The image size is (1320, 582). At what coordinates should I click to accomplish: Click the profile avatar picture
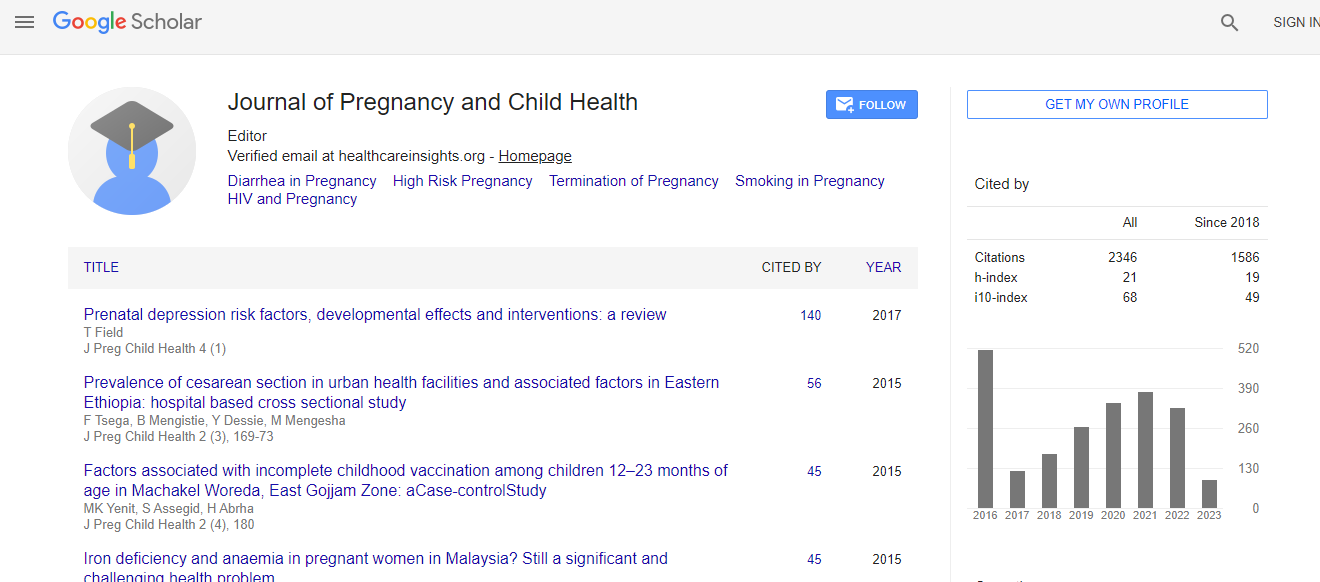click(132, 151)
